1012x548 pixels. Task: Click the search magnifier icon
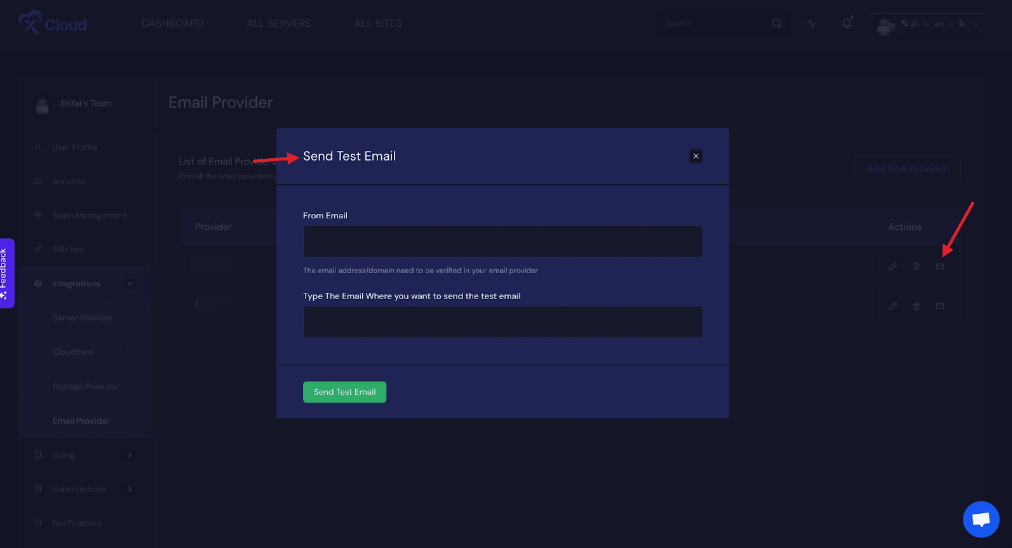776,23
